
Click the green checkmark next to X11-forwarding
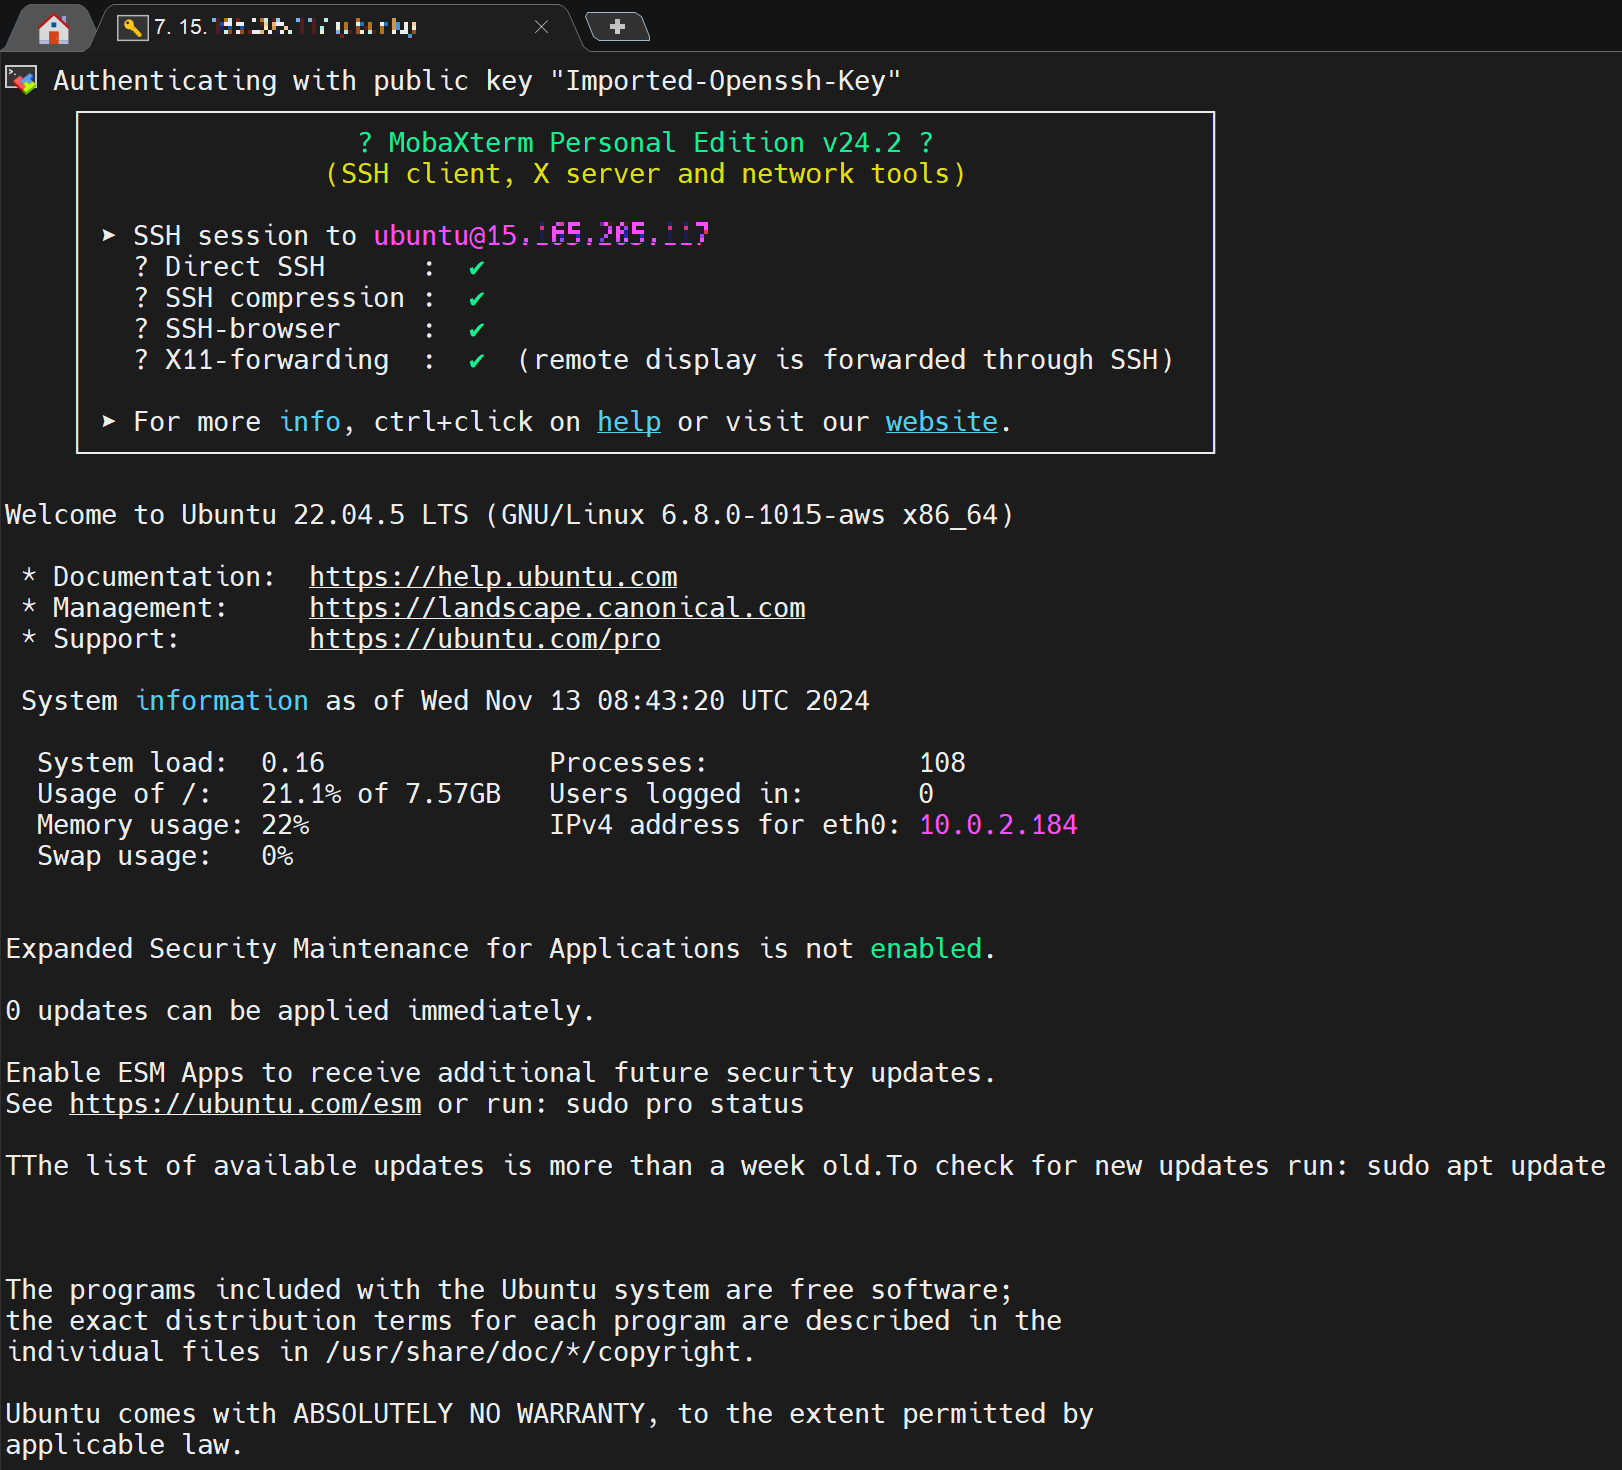[477, 361]
